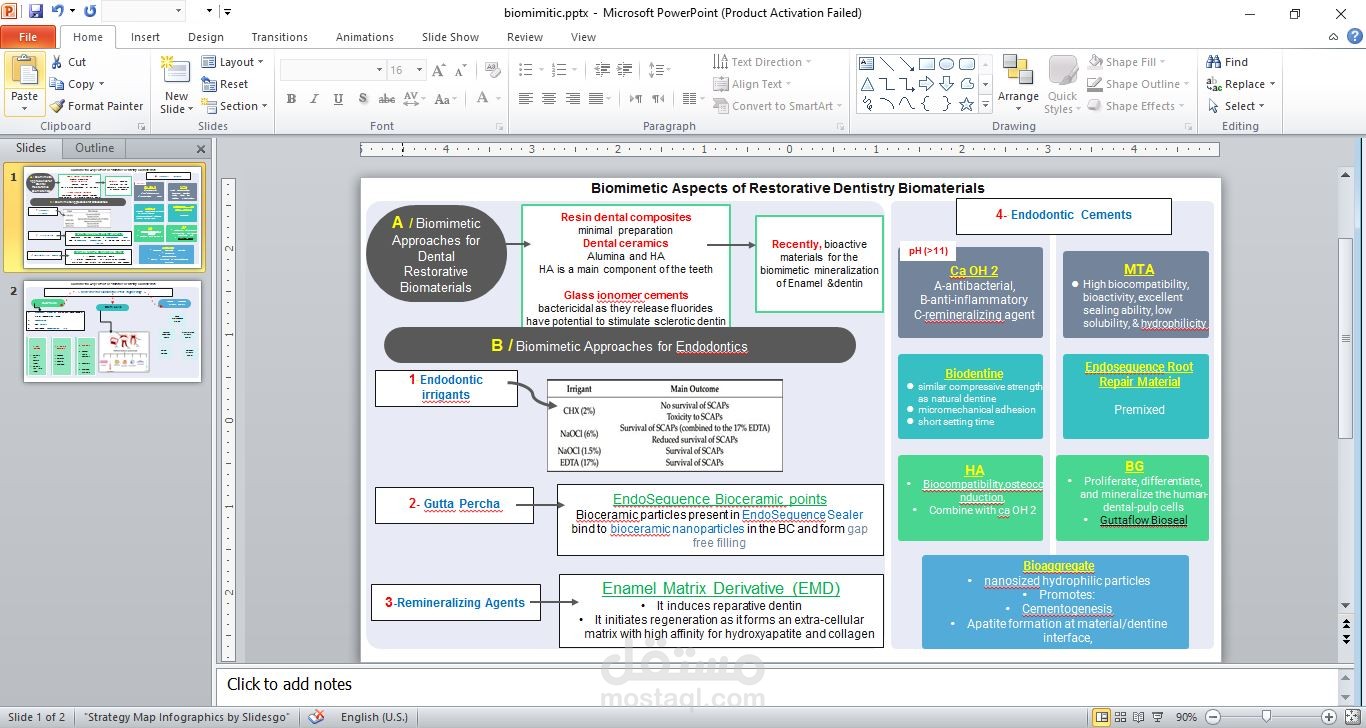Switch to the Outline pane tab

tap(95, 148)
